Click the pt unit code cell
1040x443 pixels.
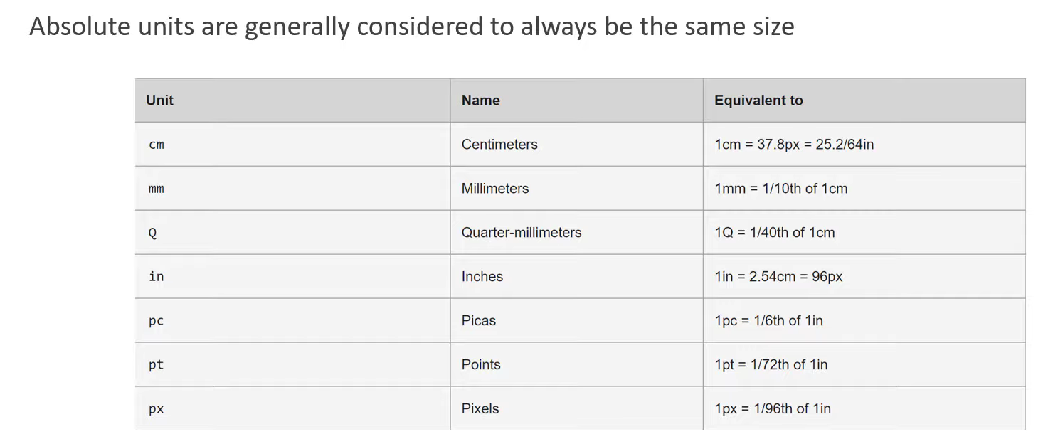click(x=155, y=365)
